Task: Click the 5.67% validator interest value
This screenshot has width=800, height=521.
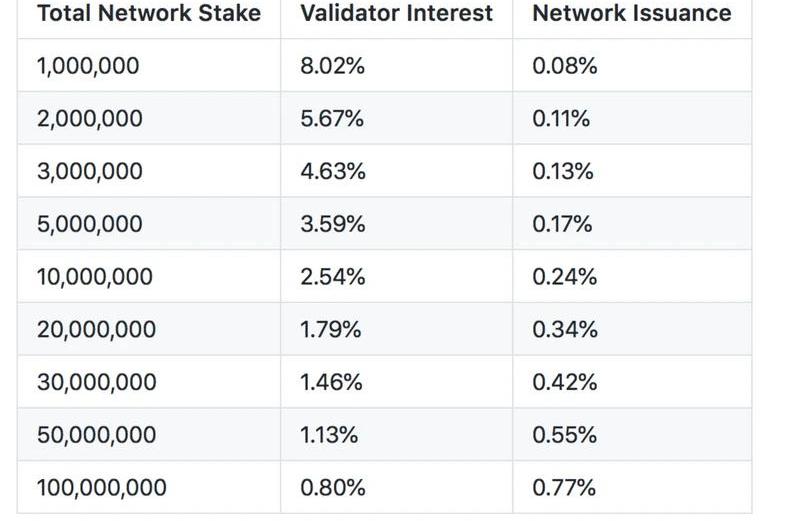Action: coord(332,119)
